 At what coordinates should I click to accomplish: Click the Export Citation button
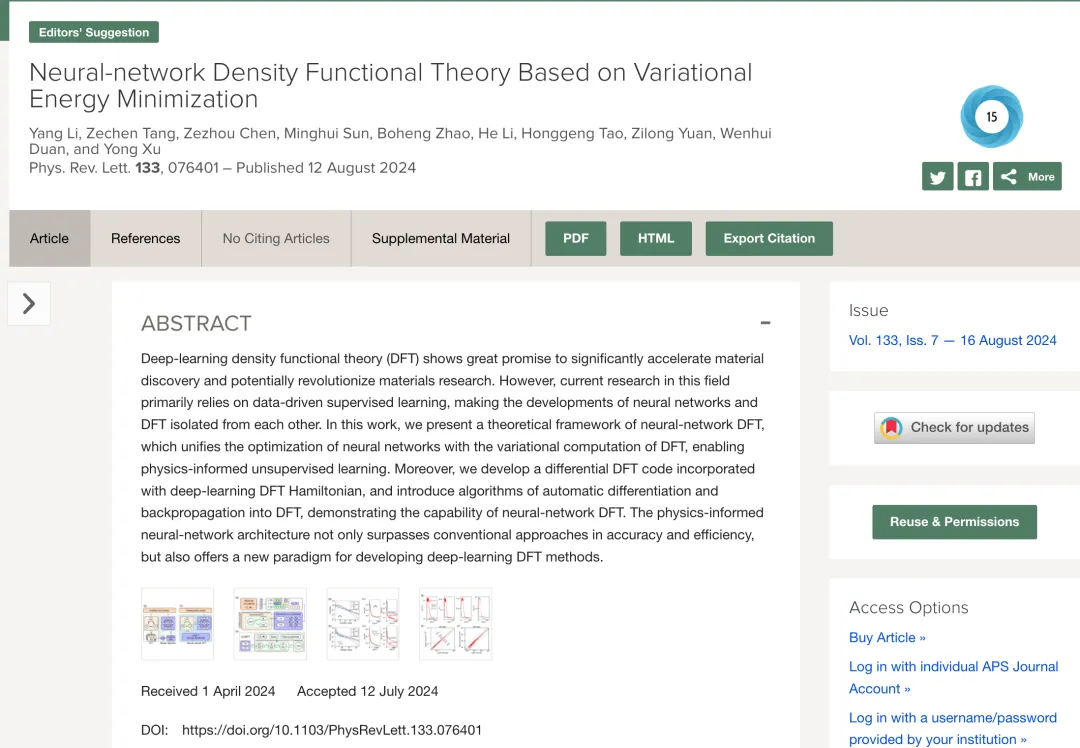click(x=769, y=238)
